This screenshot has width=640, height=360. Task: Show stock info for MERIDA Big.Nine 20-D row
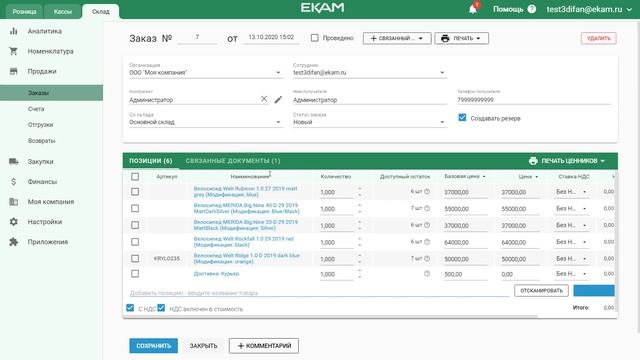coord(427,225)
